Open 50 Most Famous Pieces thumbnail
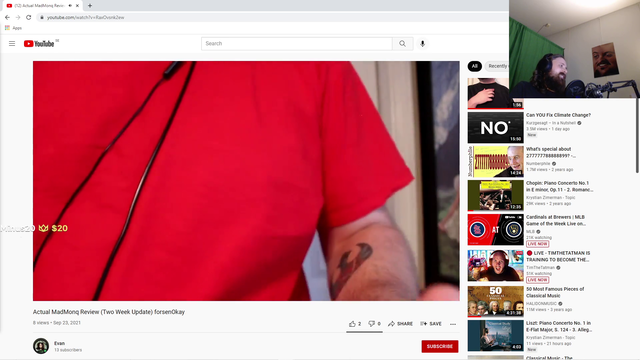The width and height of the screenshot is (640, 360). pyautogui.click(x=496, y=301)
